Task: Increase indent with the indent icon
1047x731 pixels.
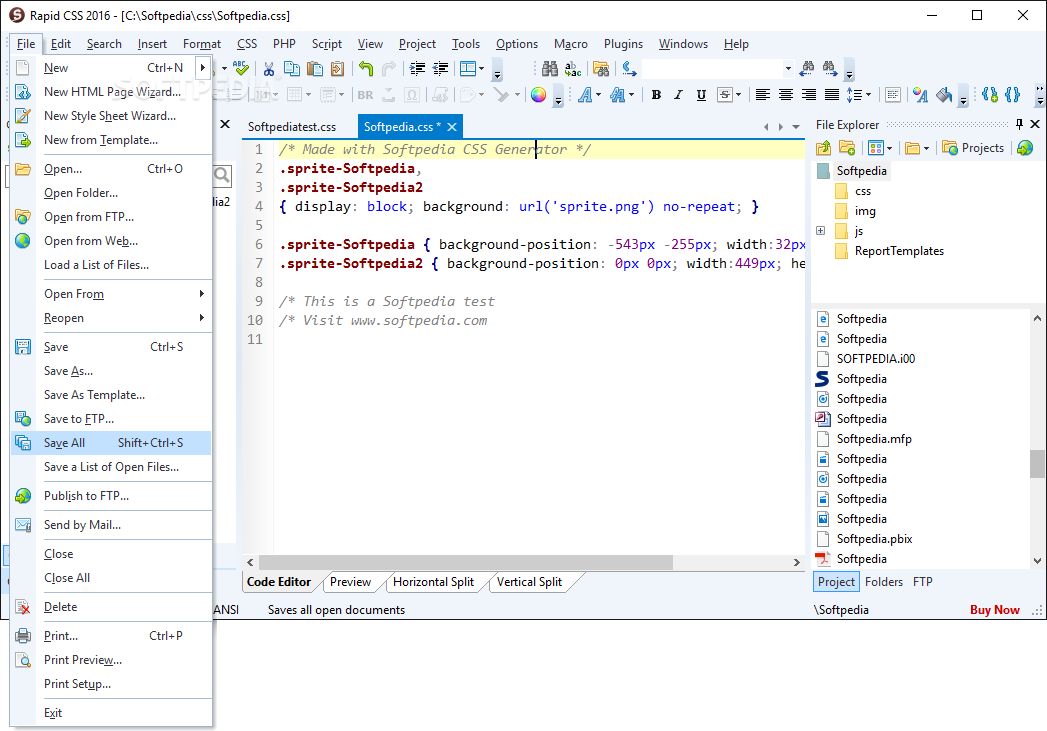Action: [x=417, y=68]
